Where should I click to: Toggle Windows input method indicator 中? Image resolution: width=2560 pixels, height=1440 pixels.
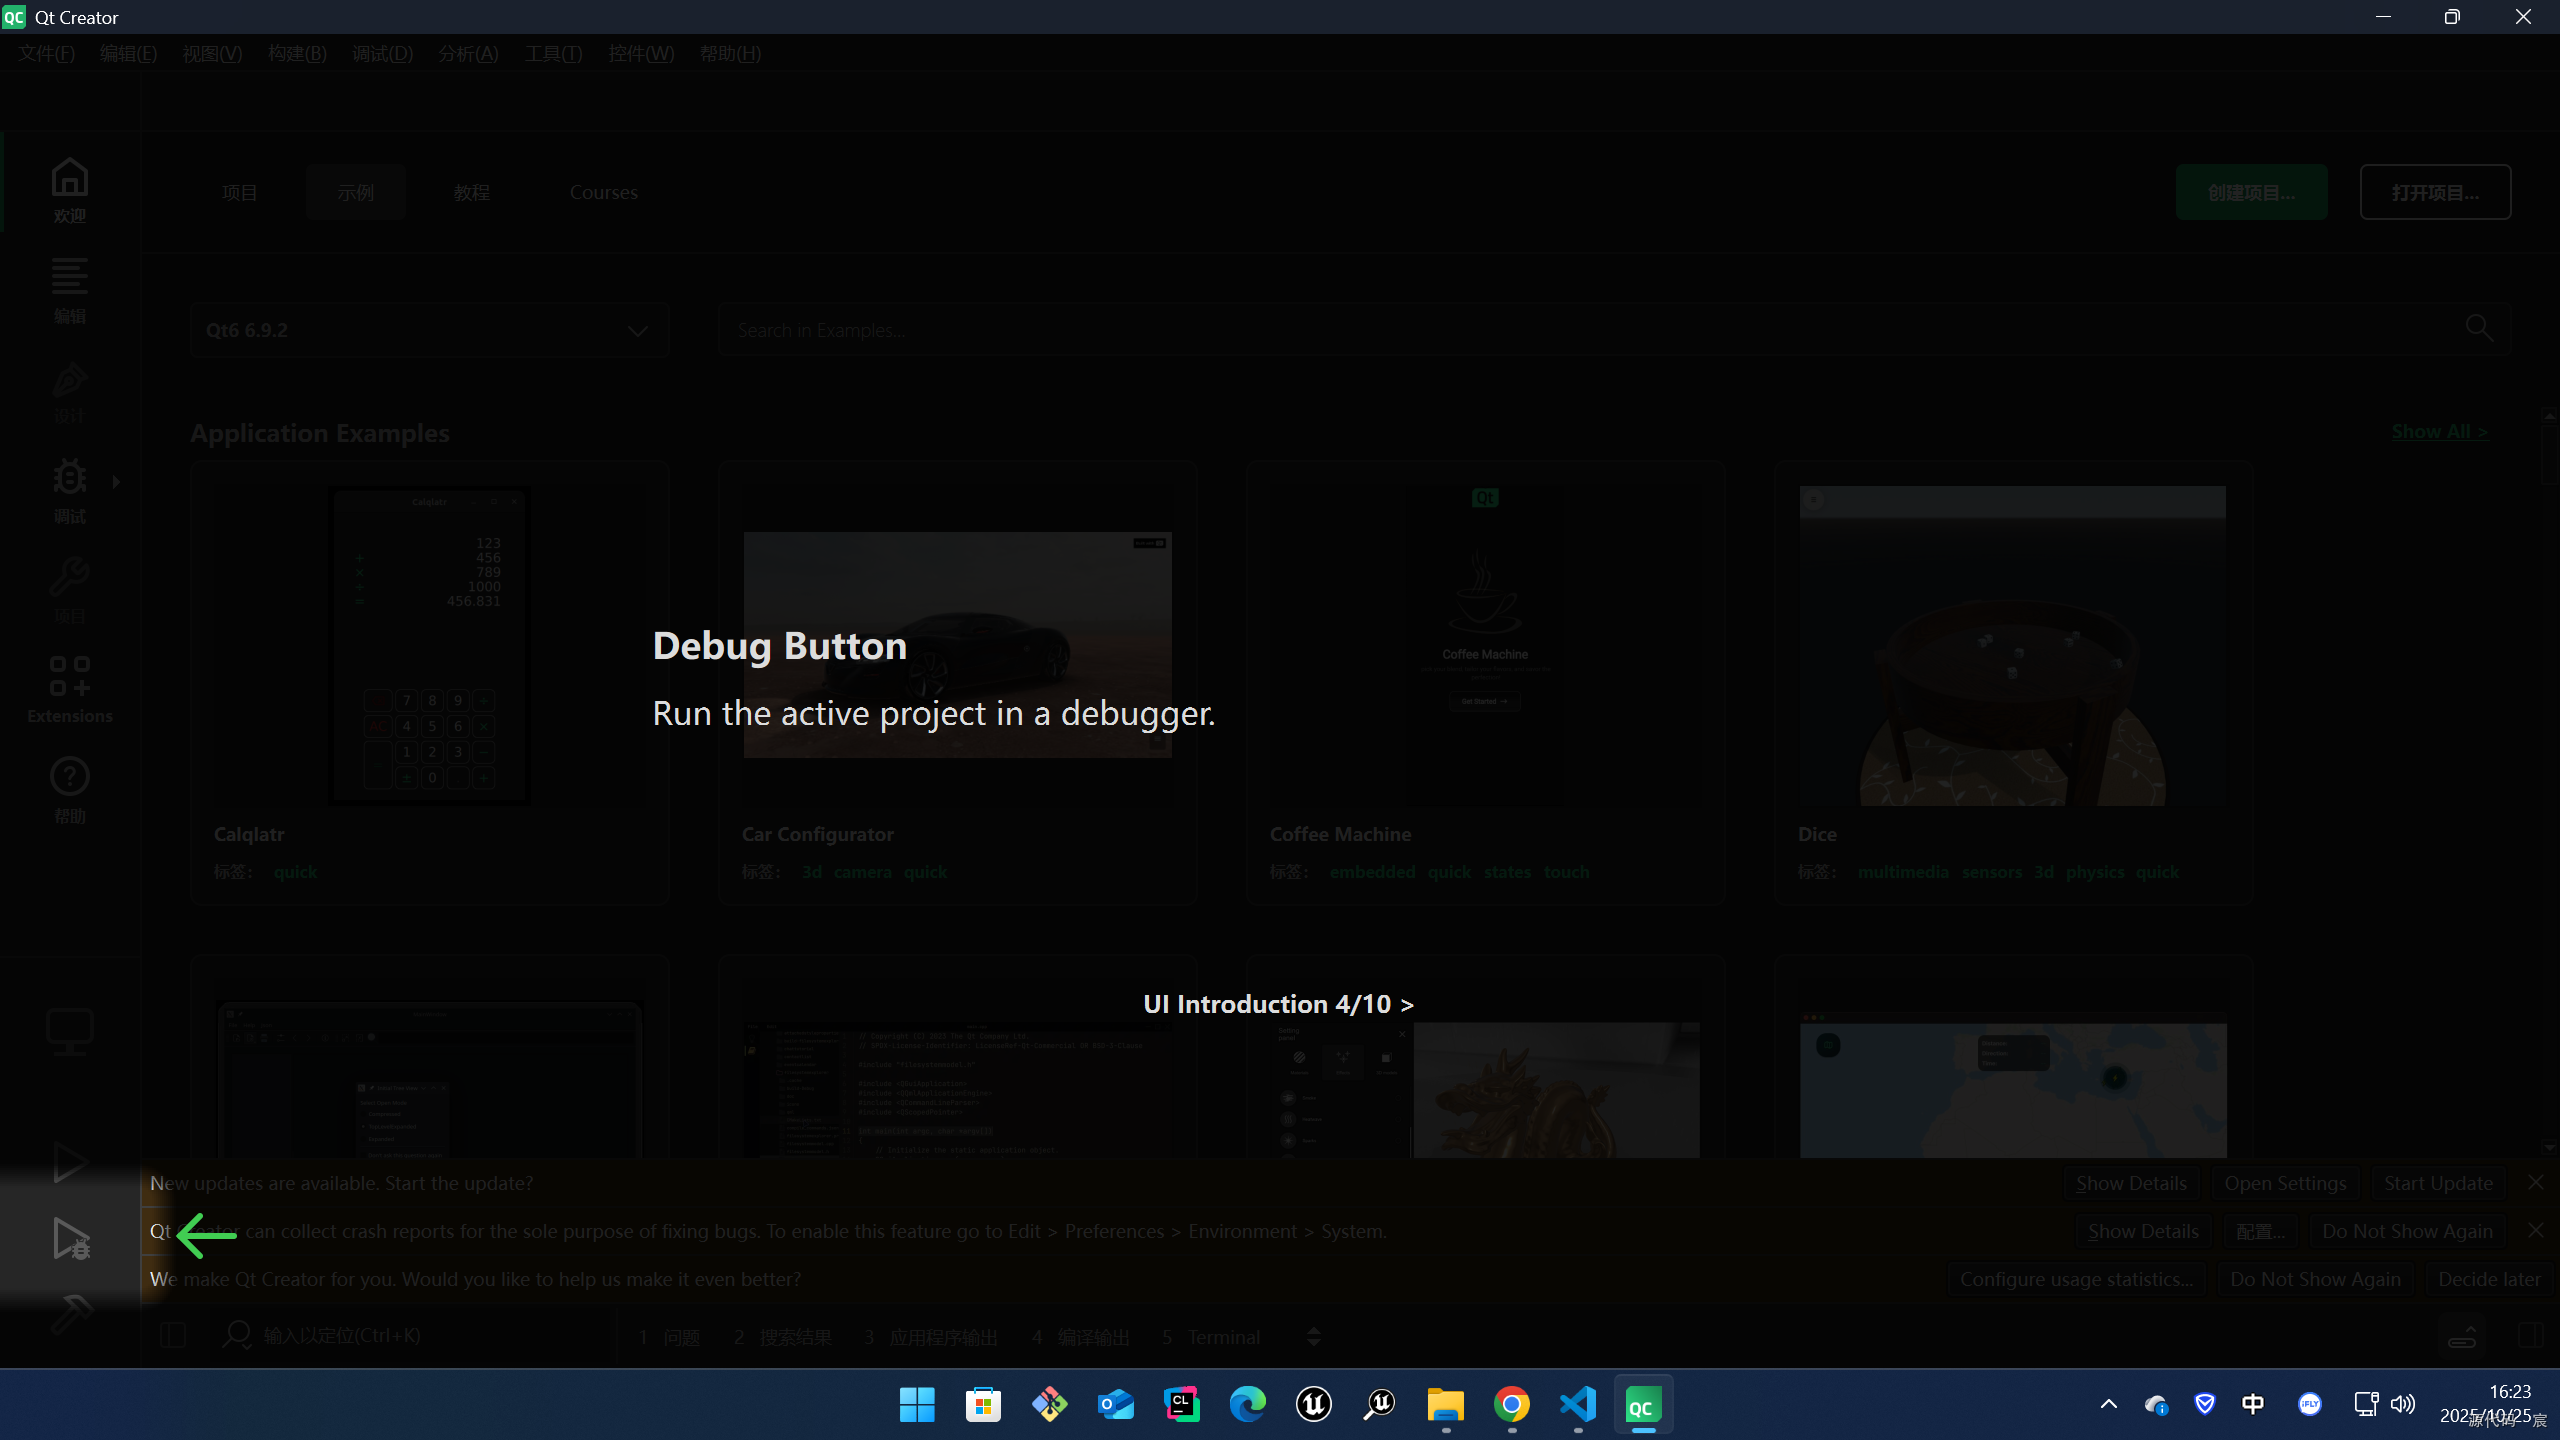click(2253, 1404)
